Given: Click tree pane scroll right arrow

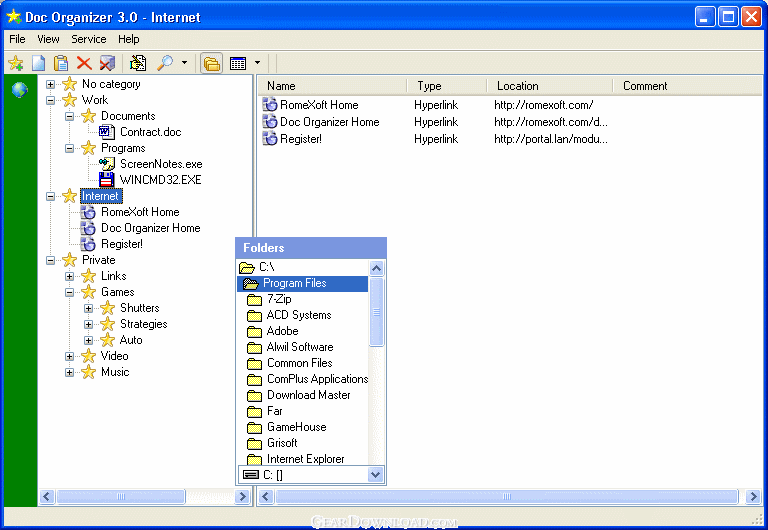Looking at the screenshot, I should [x=242, y=497].
